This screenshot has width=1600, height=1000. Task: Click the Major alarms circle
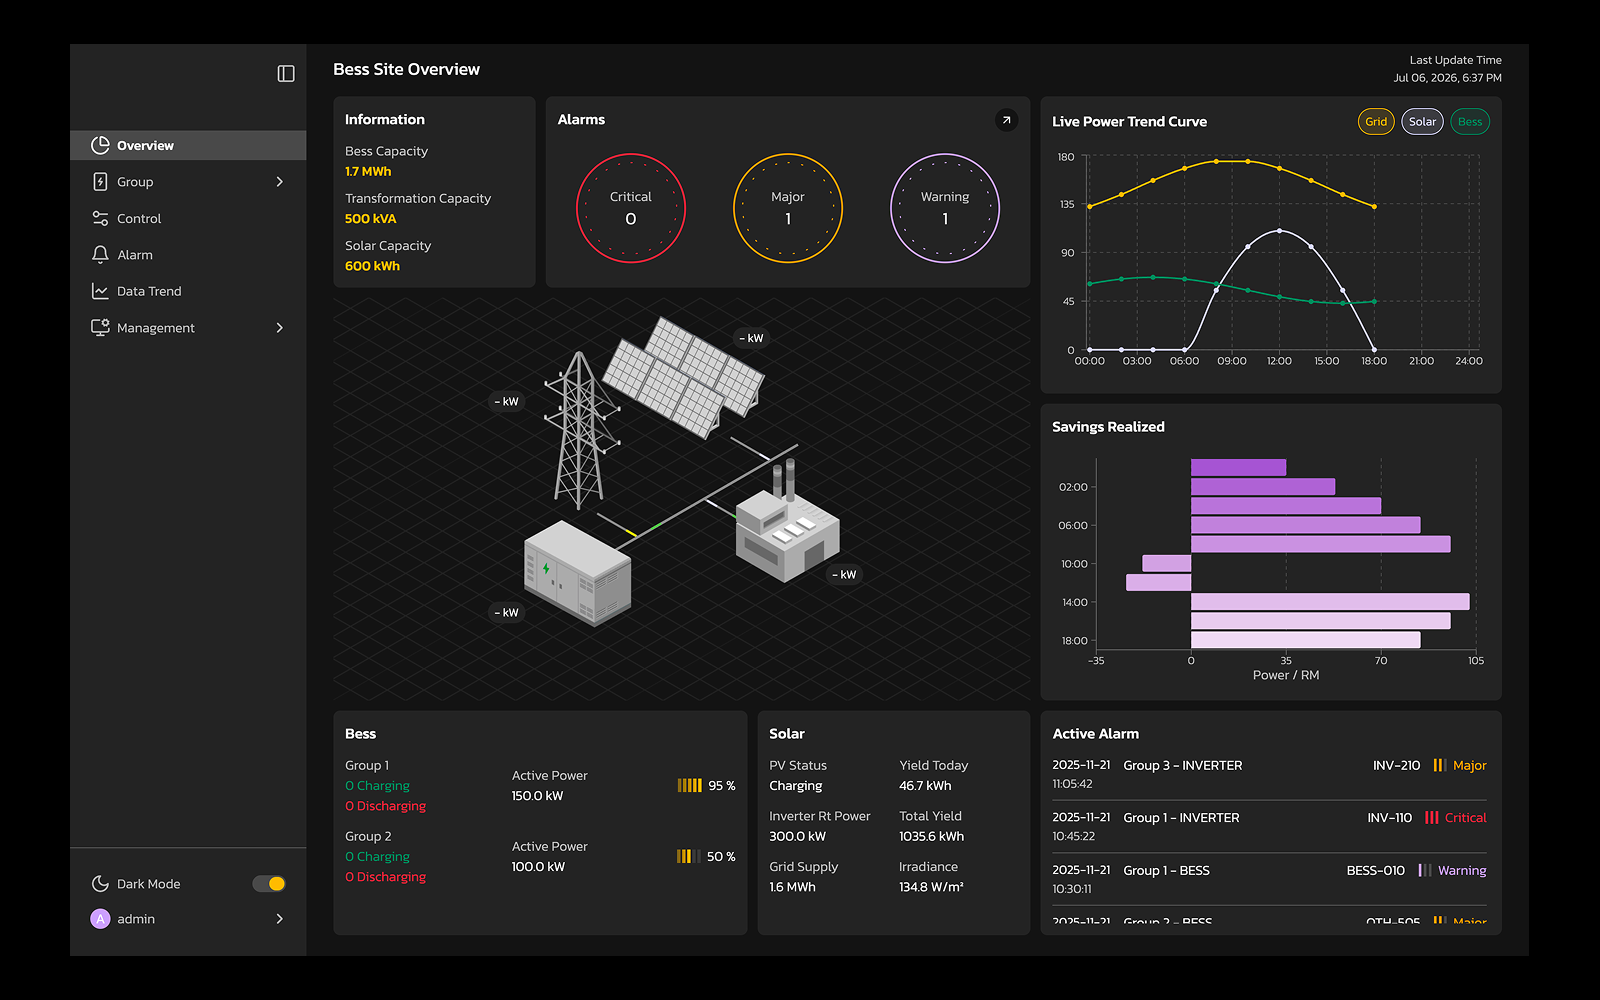pos(788,208)
